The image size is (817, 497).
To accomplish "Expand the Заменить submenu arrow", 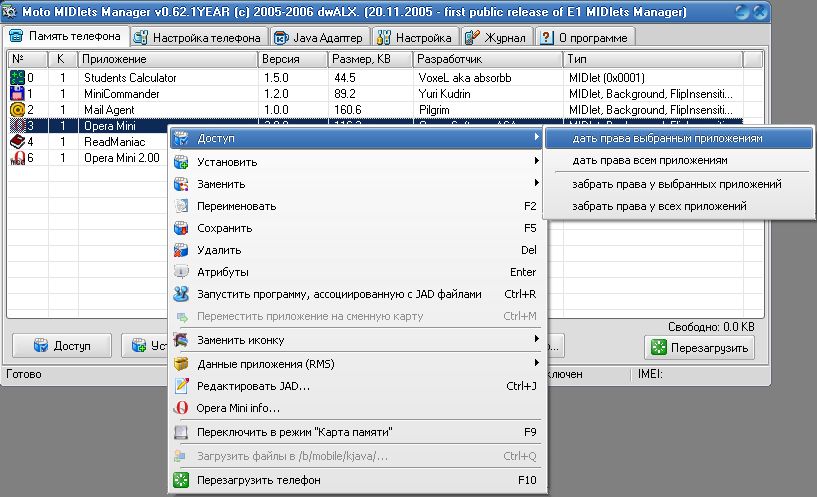I will 536,183.
